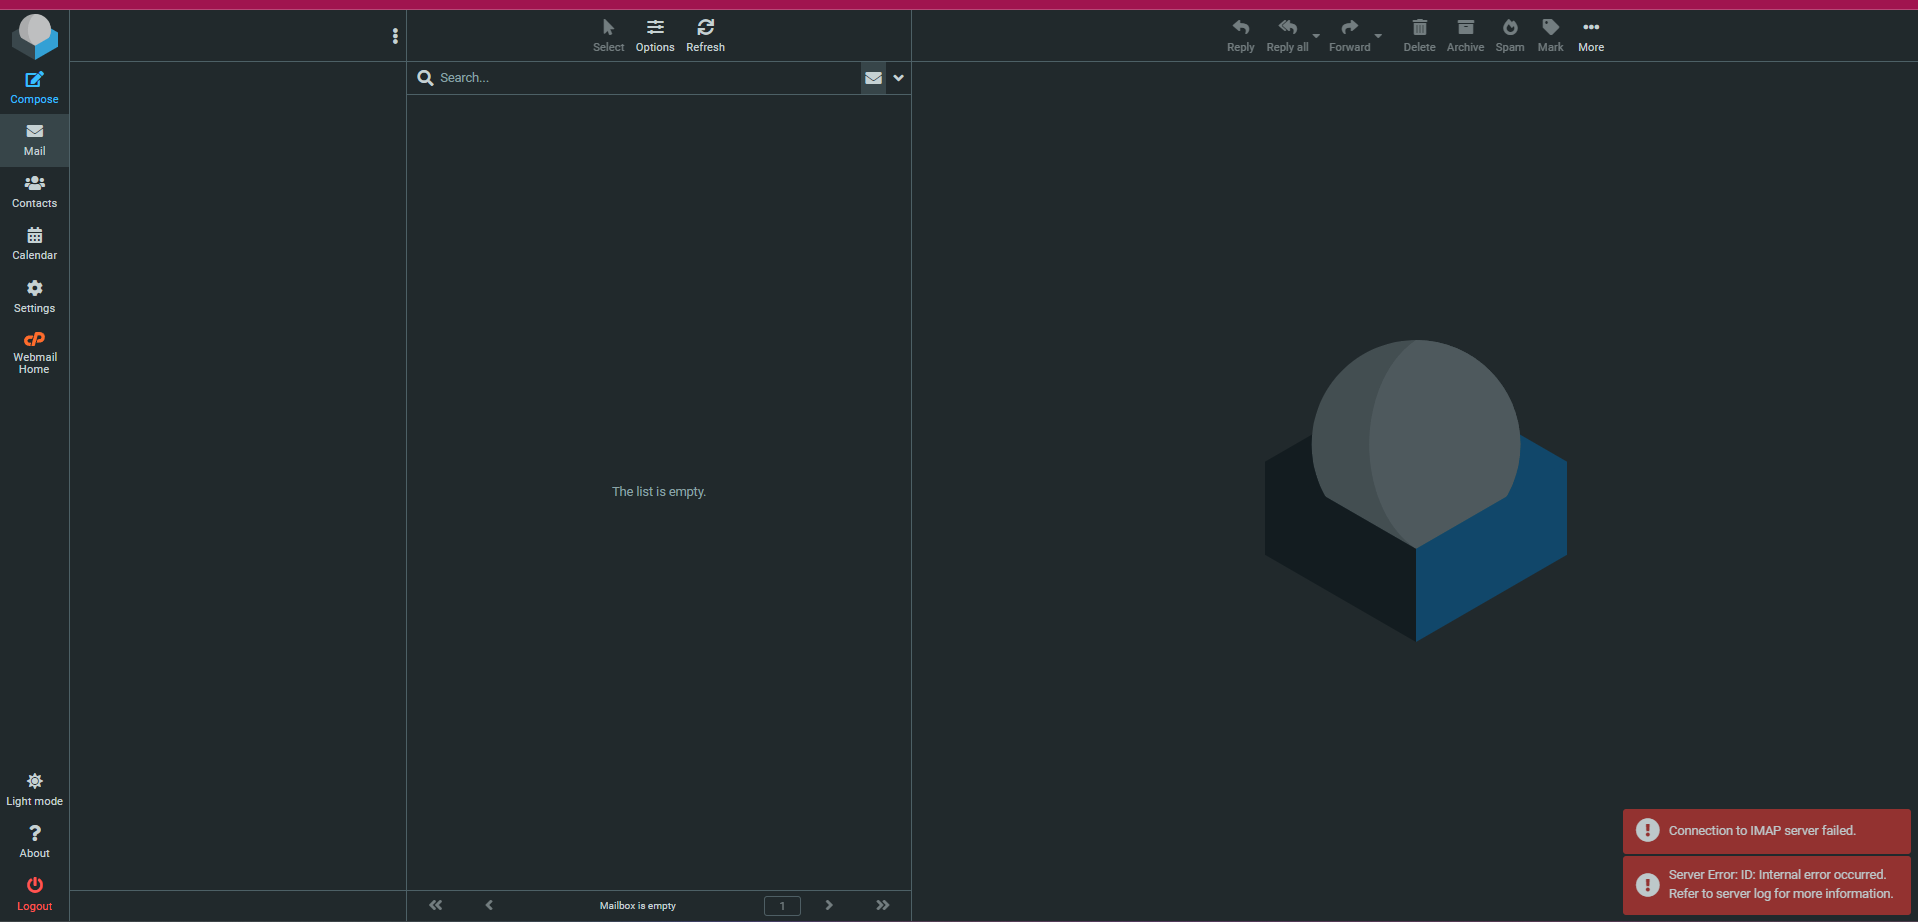Open the Reply all dropdown arrow
This screenshot has height=922, width=1918.
1316,36
